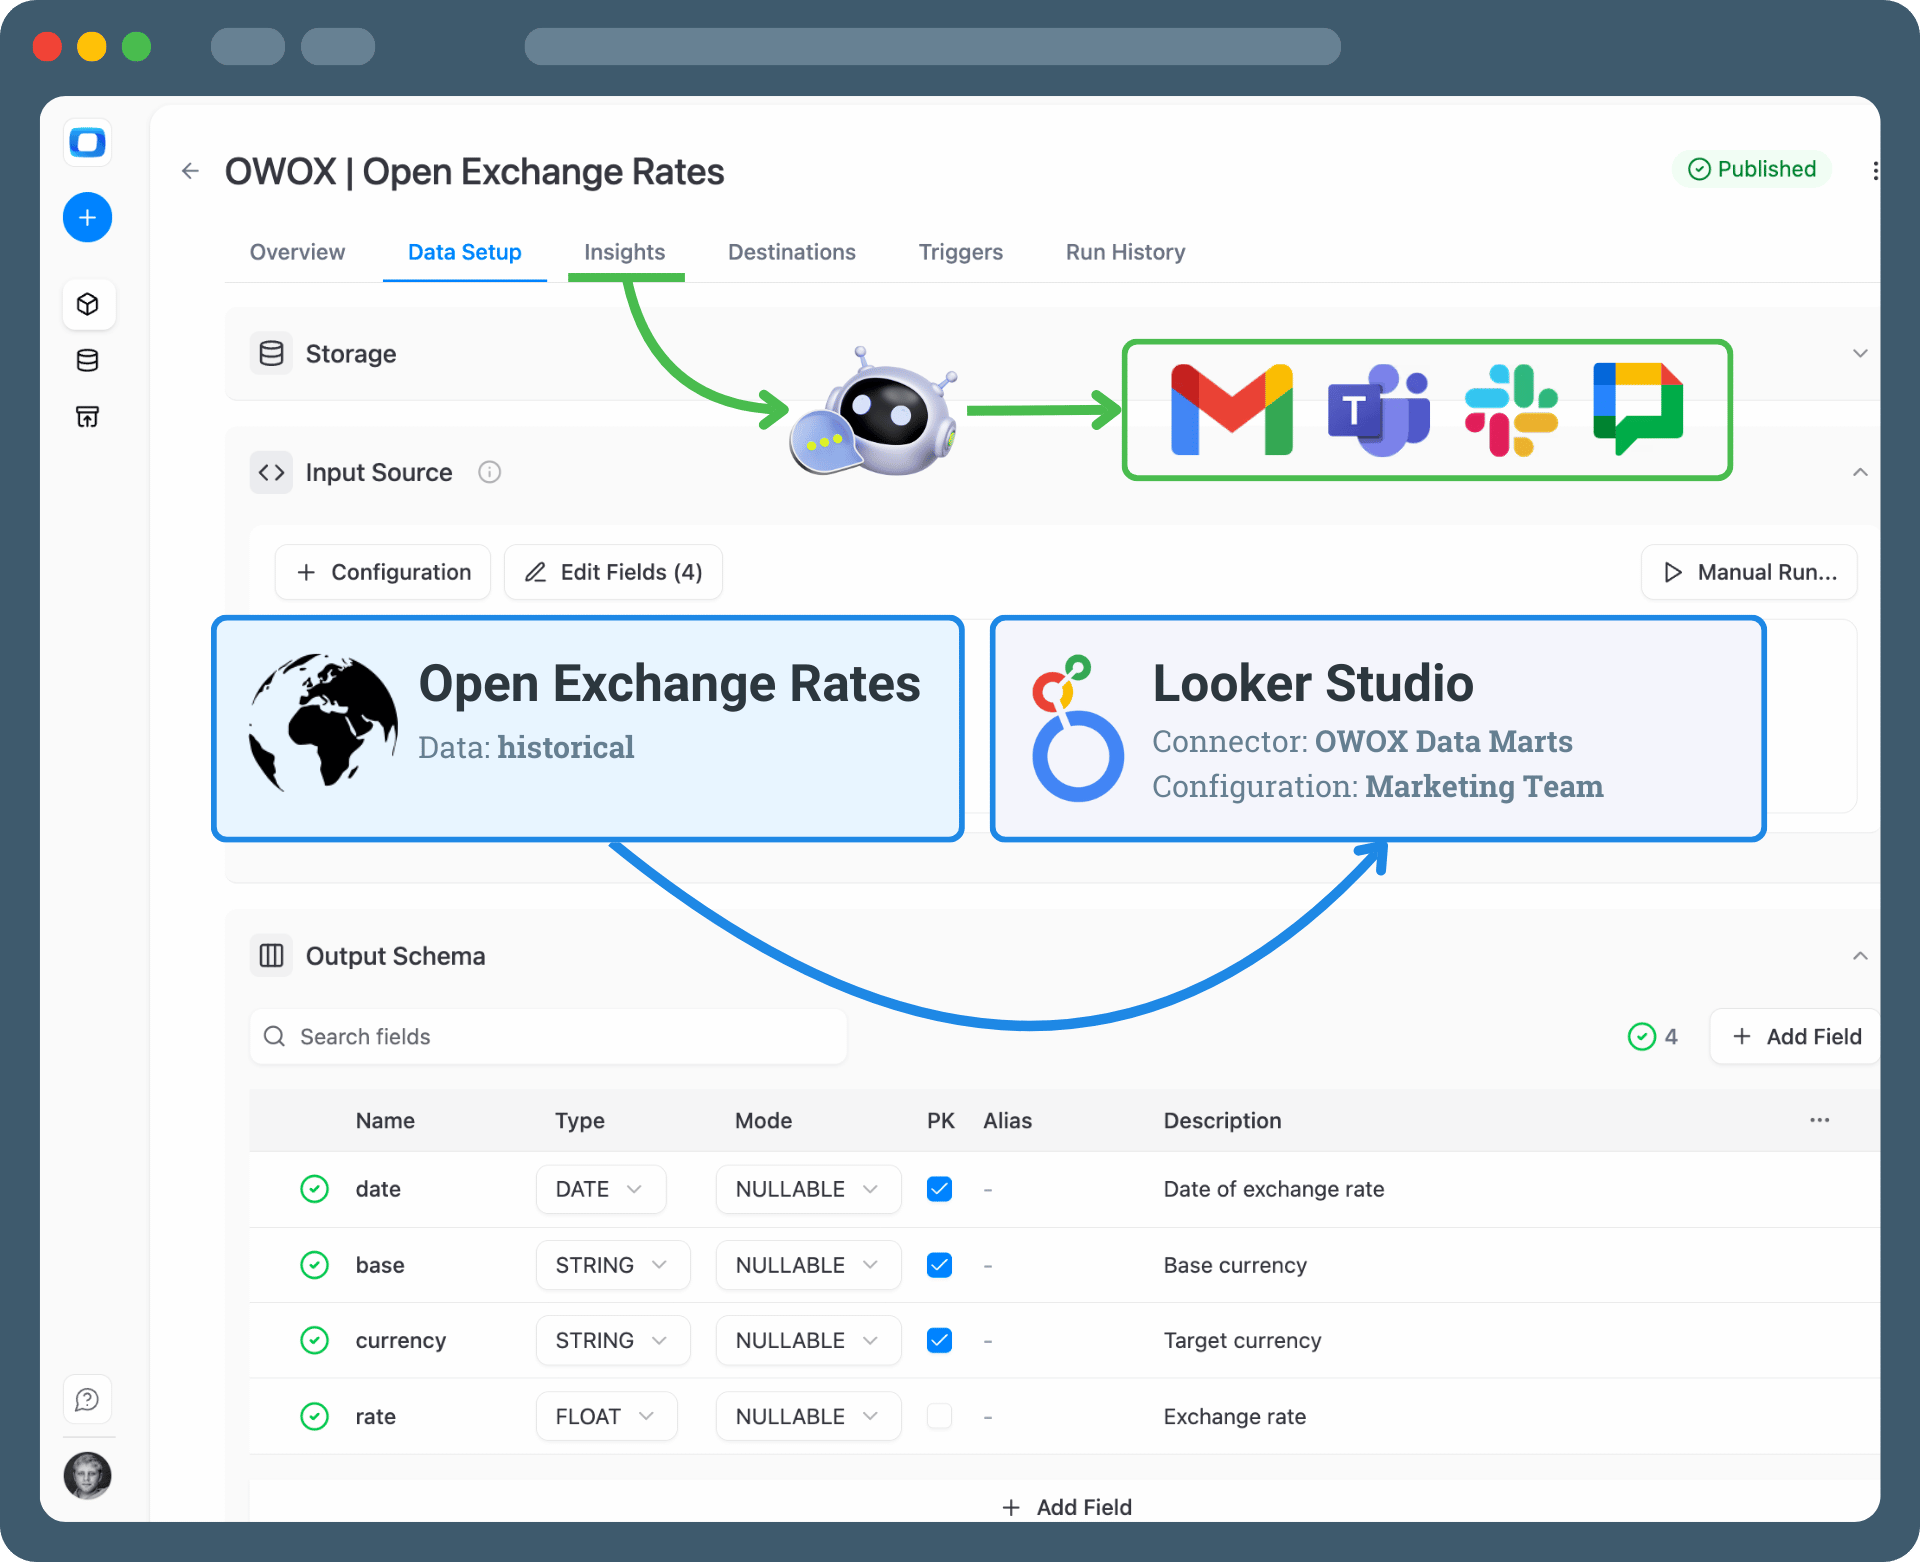Image resolution: width=1920 pixels, height=1562 pixels.
Task: Open the three-dot menu beside Published
Action: (1874, 171)
